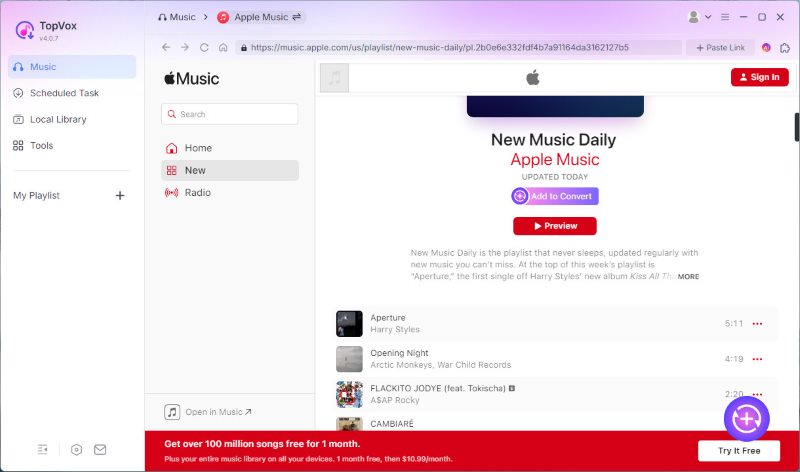Click the red Sign In button
Image resolution: width=800 pixels, height=472 pixels.
pos(759,77)
